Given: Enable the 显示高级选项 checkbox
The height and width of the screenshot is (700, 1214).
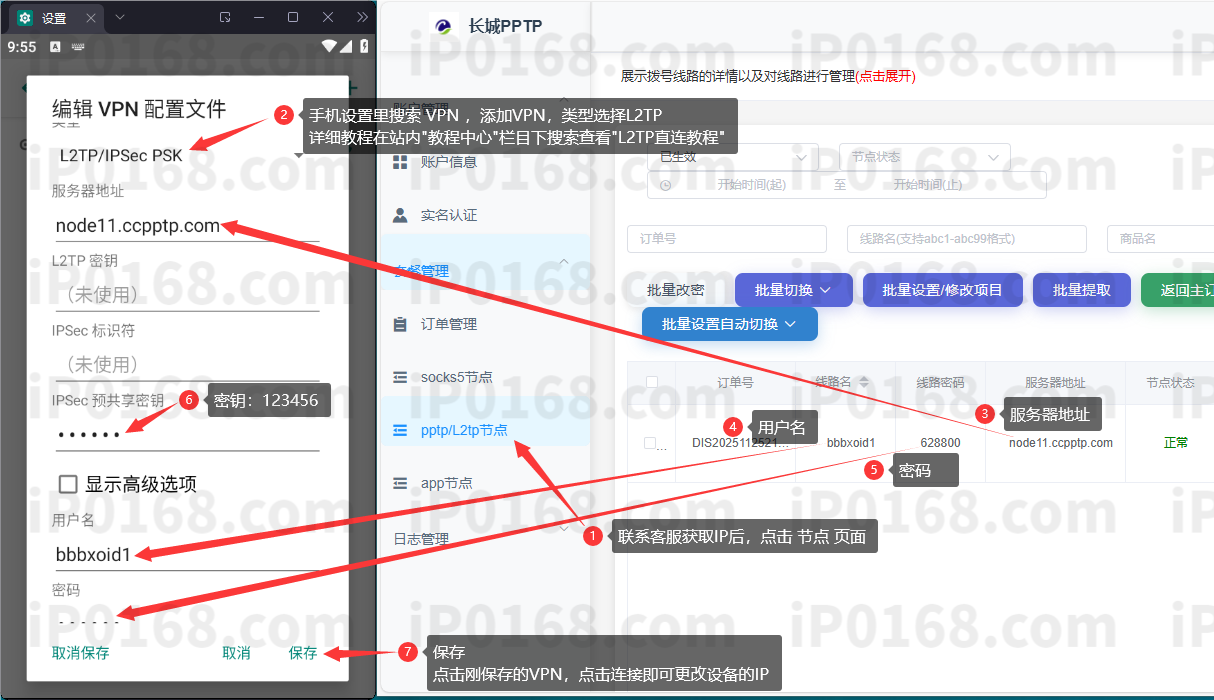Looking at the screenshot, I should tap(68, 484).
